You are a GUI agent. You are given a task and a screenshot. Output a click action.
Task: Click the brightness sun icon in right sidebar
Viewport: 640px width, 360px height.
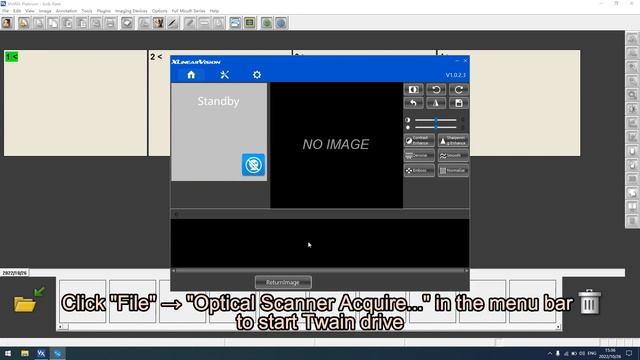(632, 109)
